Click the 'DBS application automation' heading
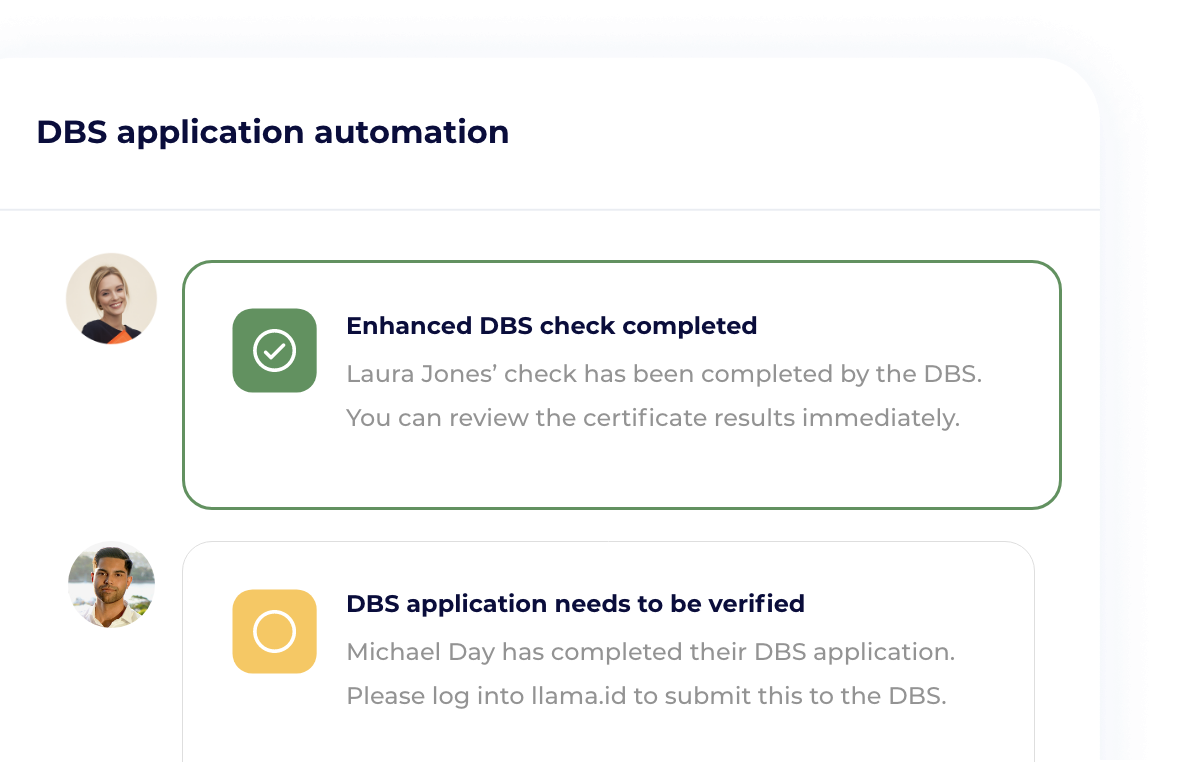This screenshot has width=1196, height=762. pyautogui.click(x=272, y=133)
